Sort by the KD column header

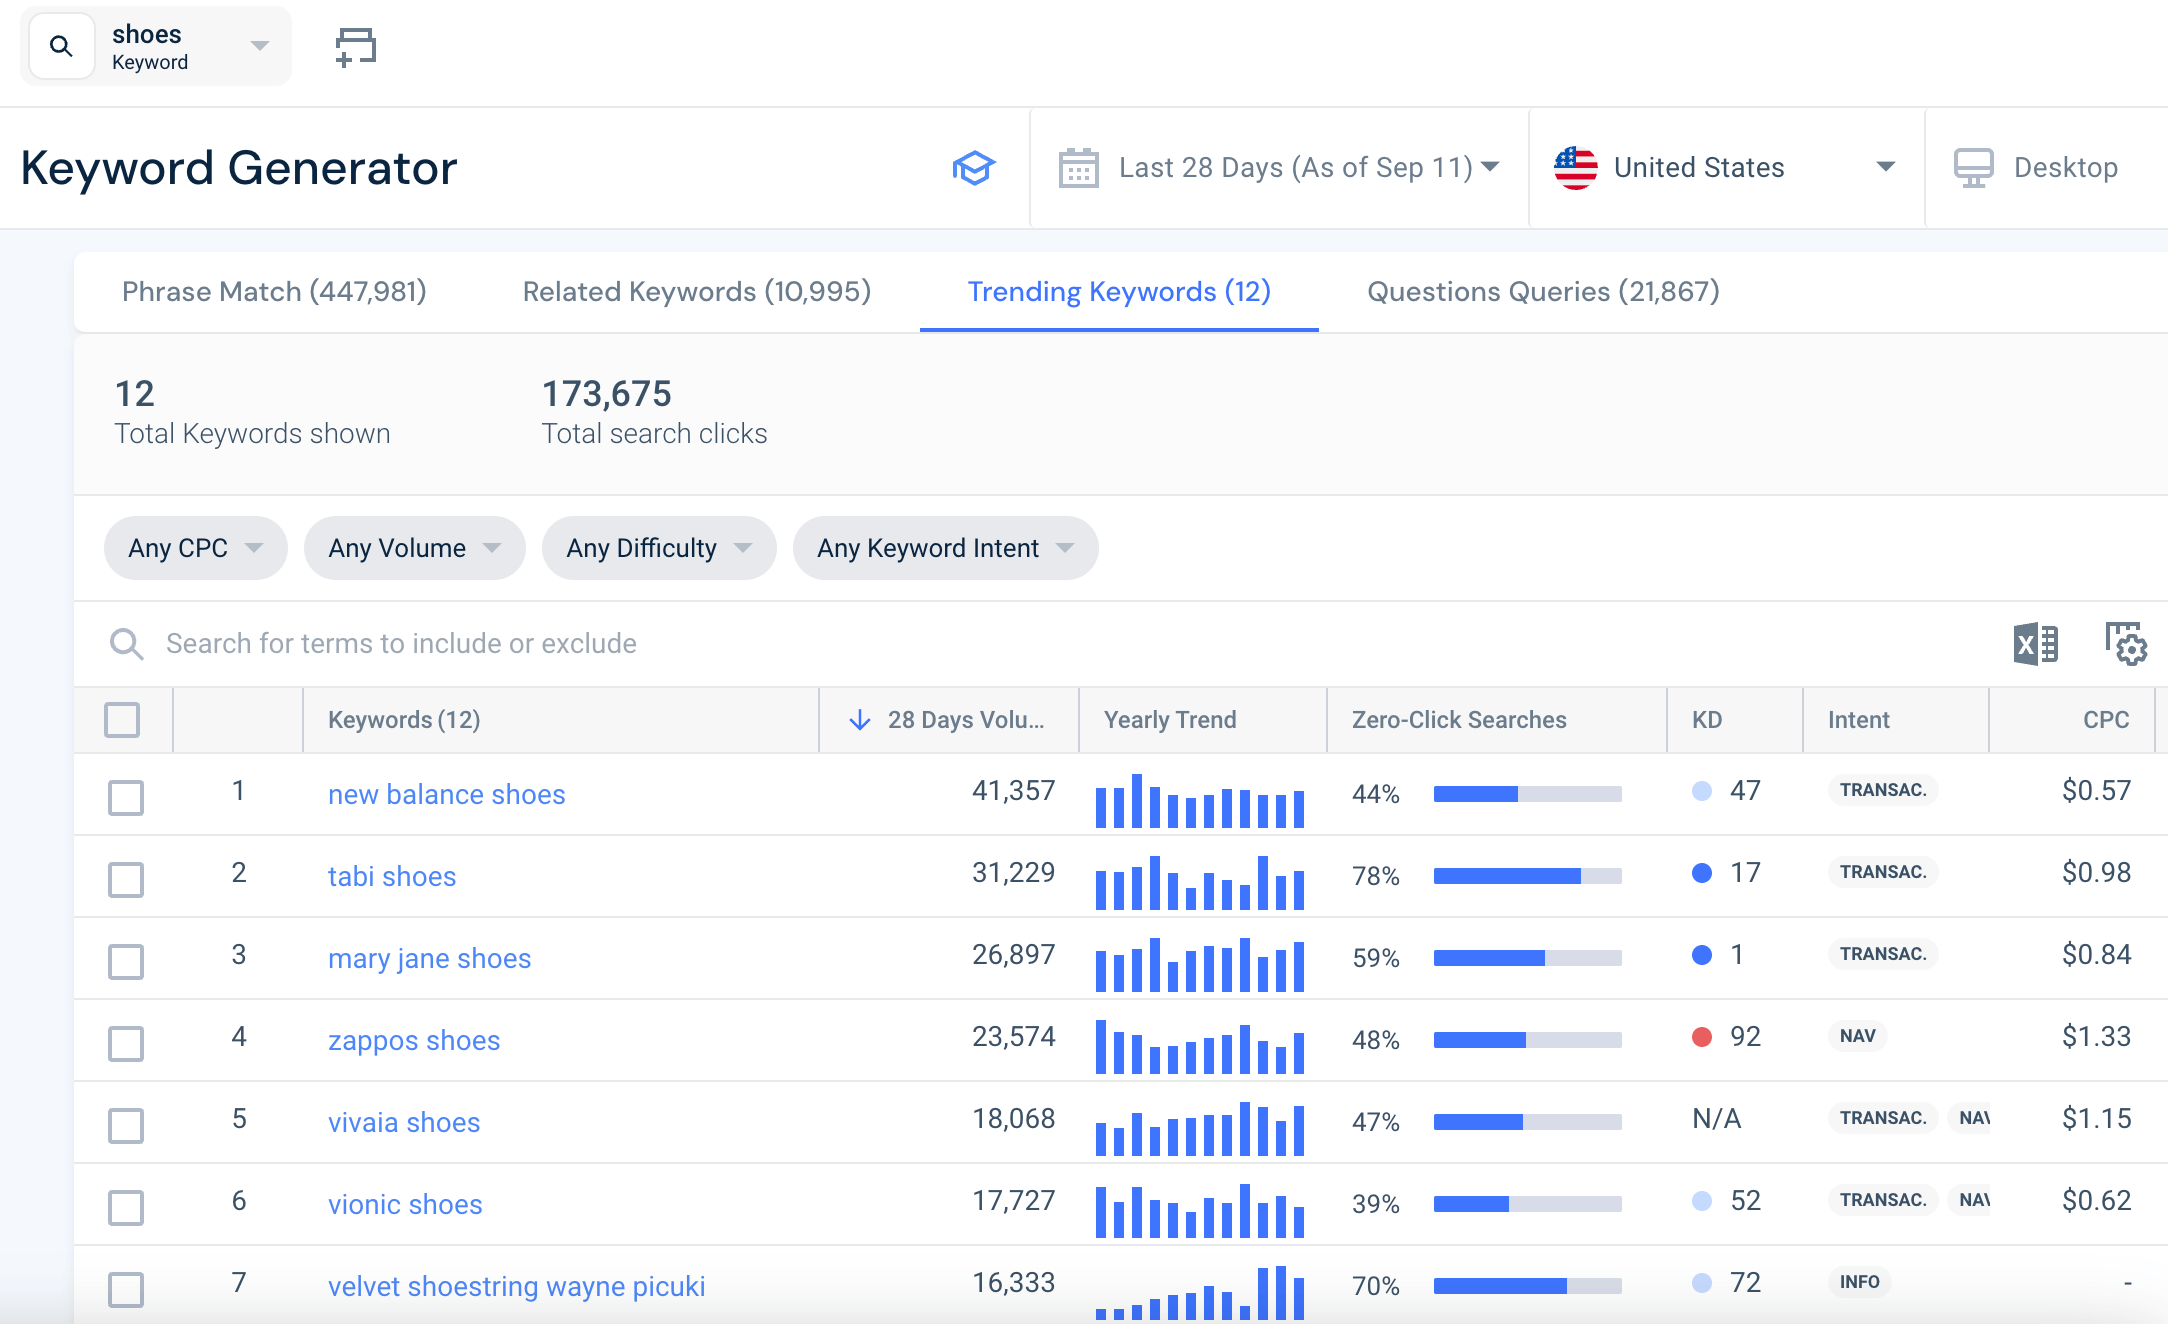(x=1707, y=720)
